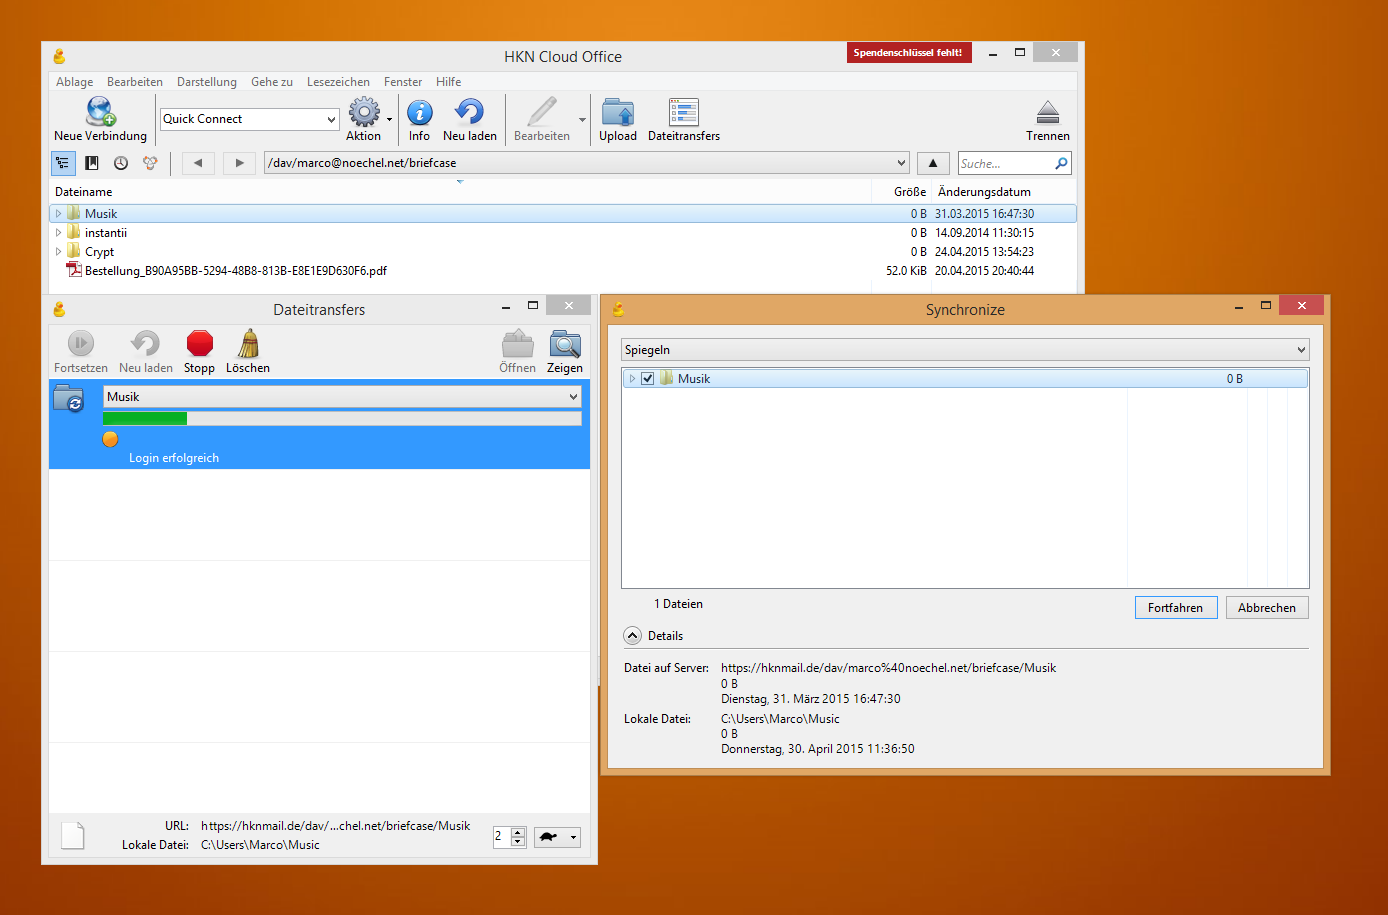Open the Lesezeichen menu

click(338, 82)
